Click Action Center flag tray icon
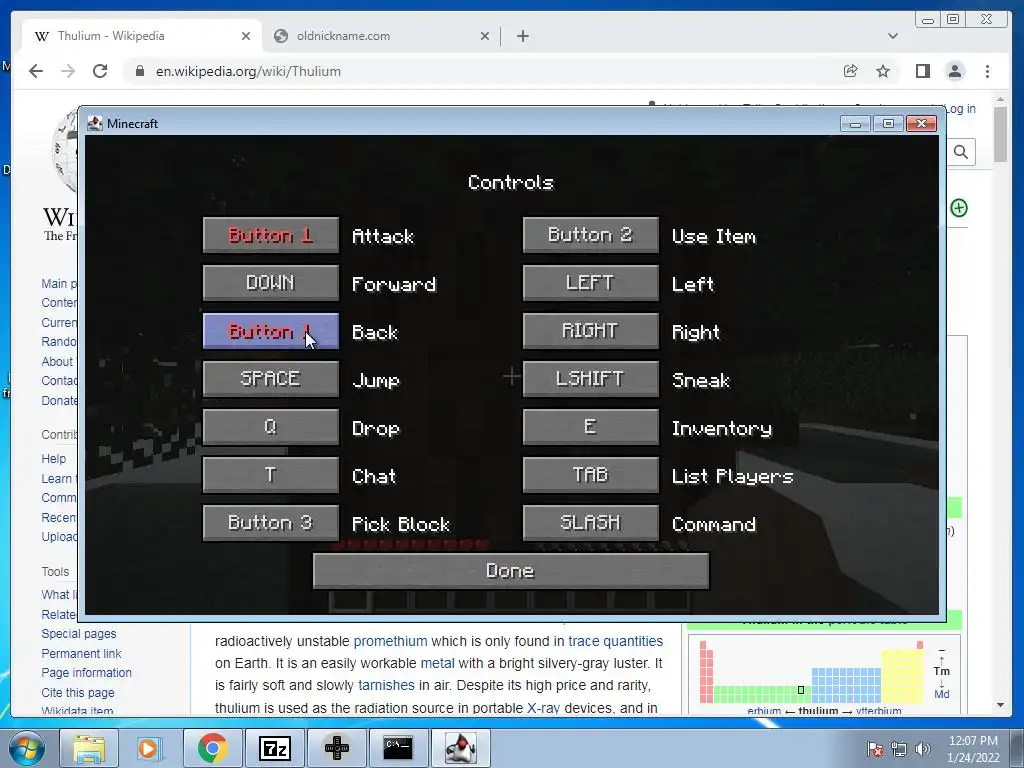The height and width of the screenshot is (768, 1024). pyautogui.click(x=874, y=749)
